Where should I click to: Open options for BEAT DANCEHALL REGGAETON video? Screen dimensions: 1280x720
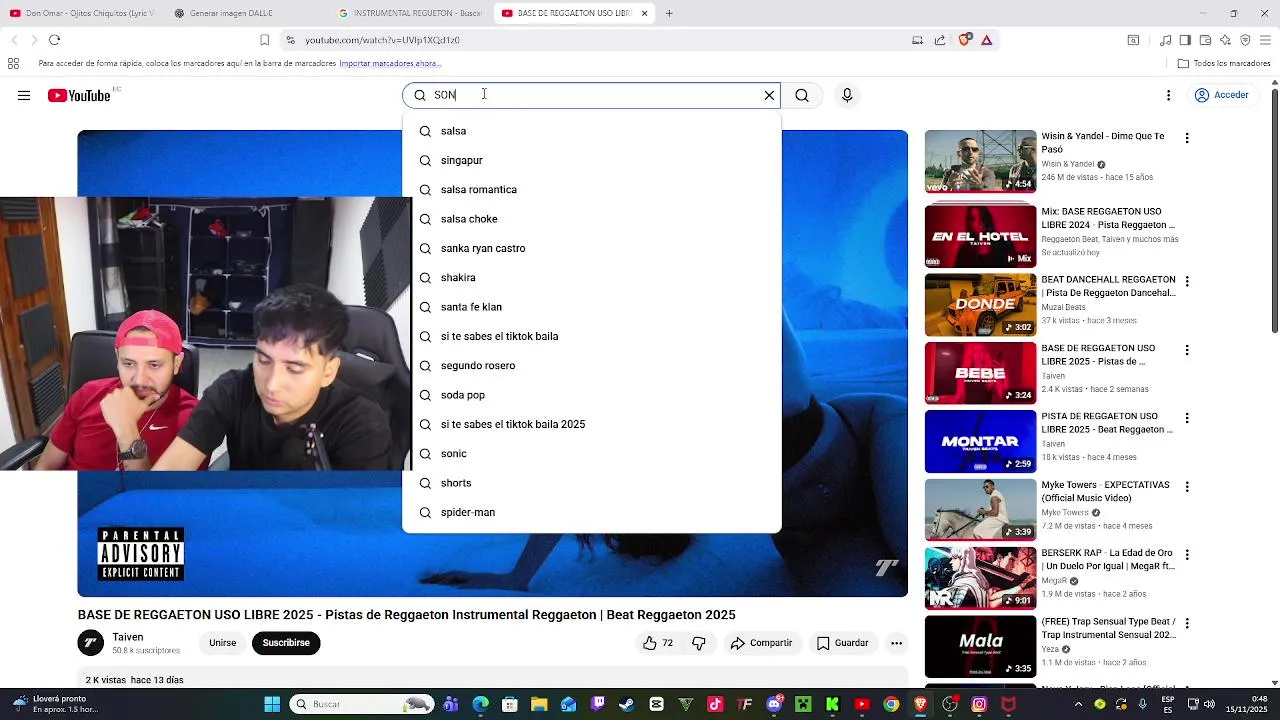point(1187,282)
